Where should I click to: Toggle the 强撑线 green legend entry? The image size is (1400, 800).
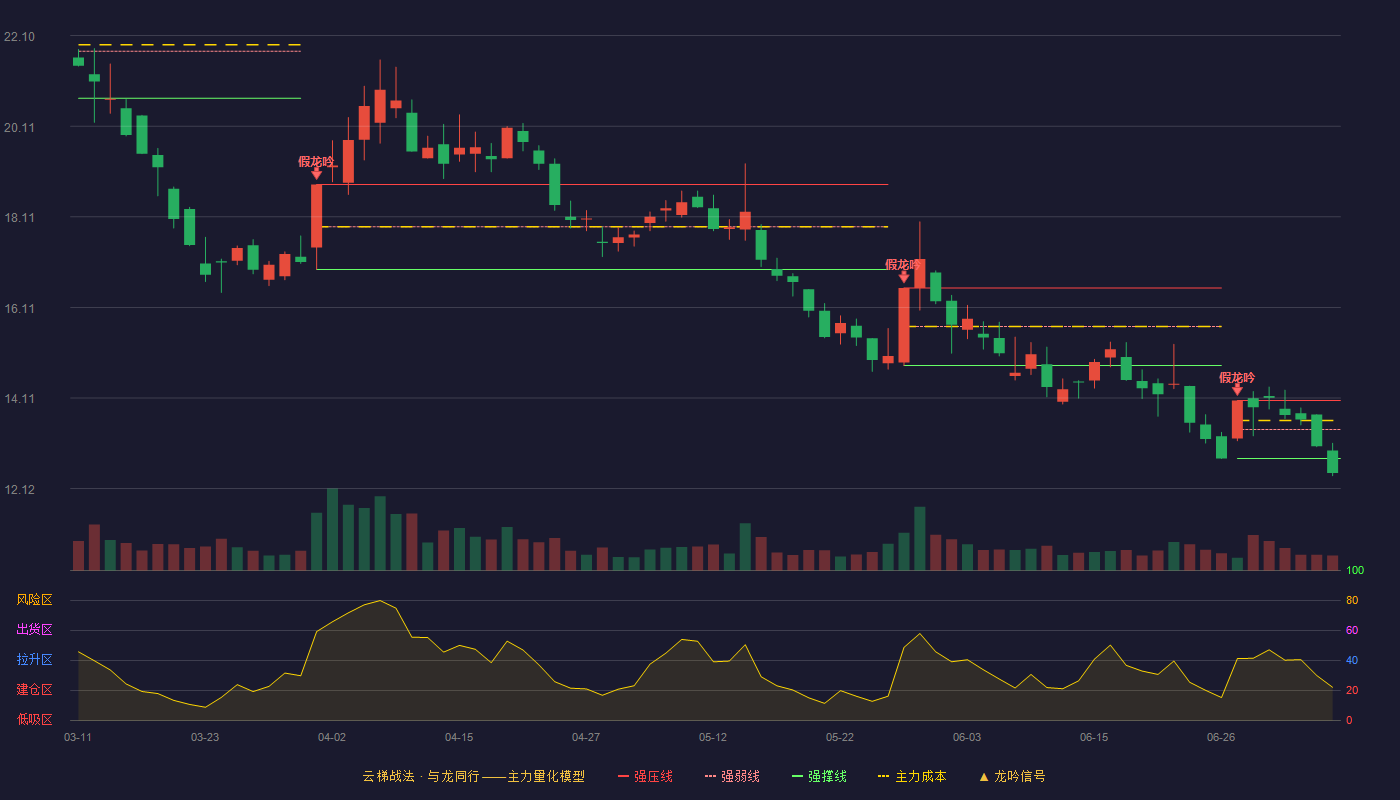point(819,776)
